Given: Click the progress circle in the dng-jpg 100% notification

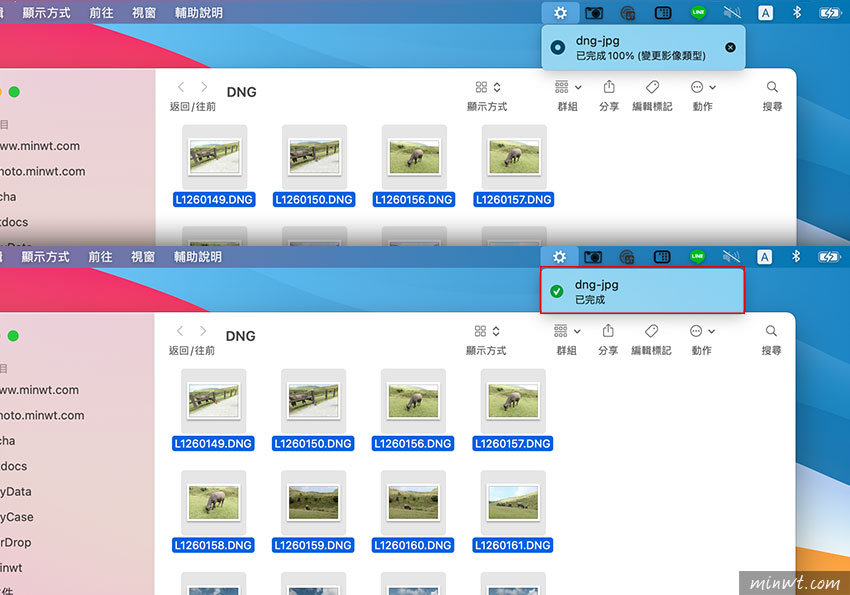Looking at the screenshot, I should click(557, 48).
